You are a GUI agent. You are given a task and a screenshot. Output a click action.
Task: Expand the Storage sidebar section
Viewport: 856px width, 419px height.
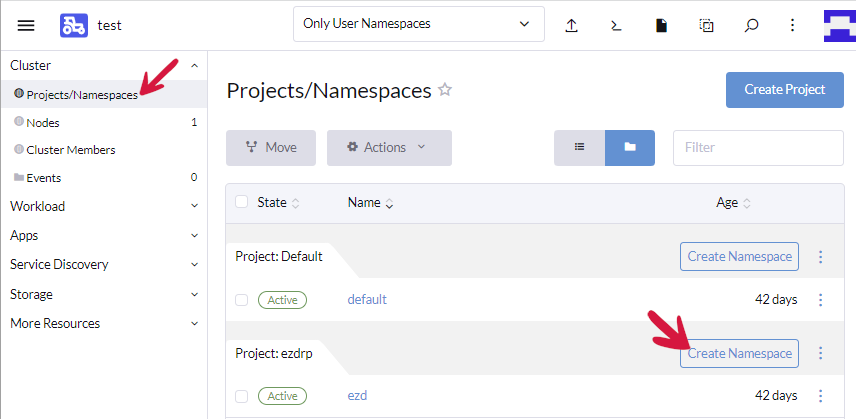click(103, 294)
